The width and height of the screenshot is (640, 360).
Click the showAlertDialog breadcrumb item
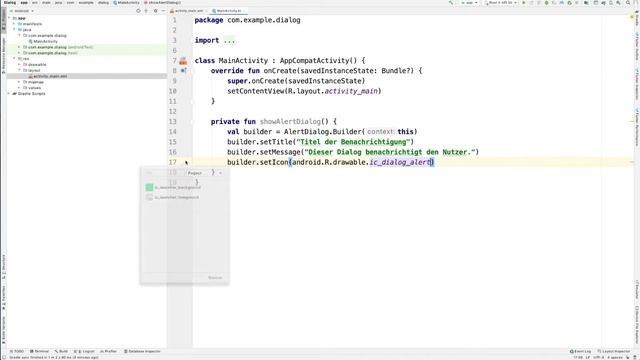[x=162, y=3]
